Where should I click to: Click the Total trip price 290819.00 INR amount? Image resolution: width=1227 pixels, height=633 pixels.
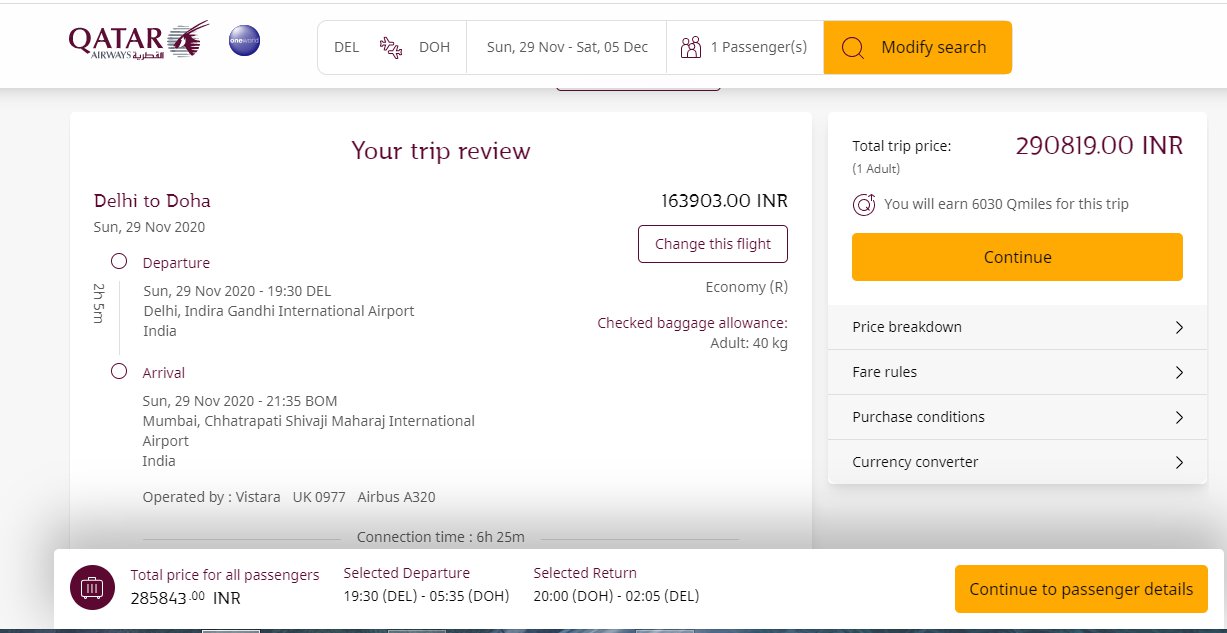[1099, 146]
